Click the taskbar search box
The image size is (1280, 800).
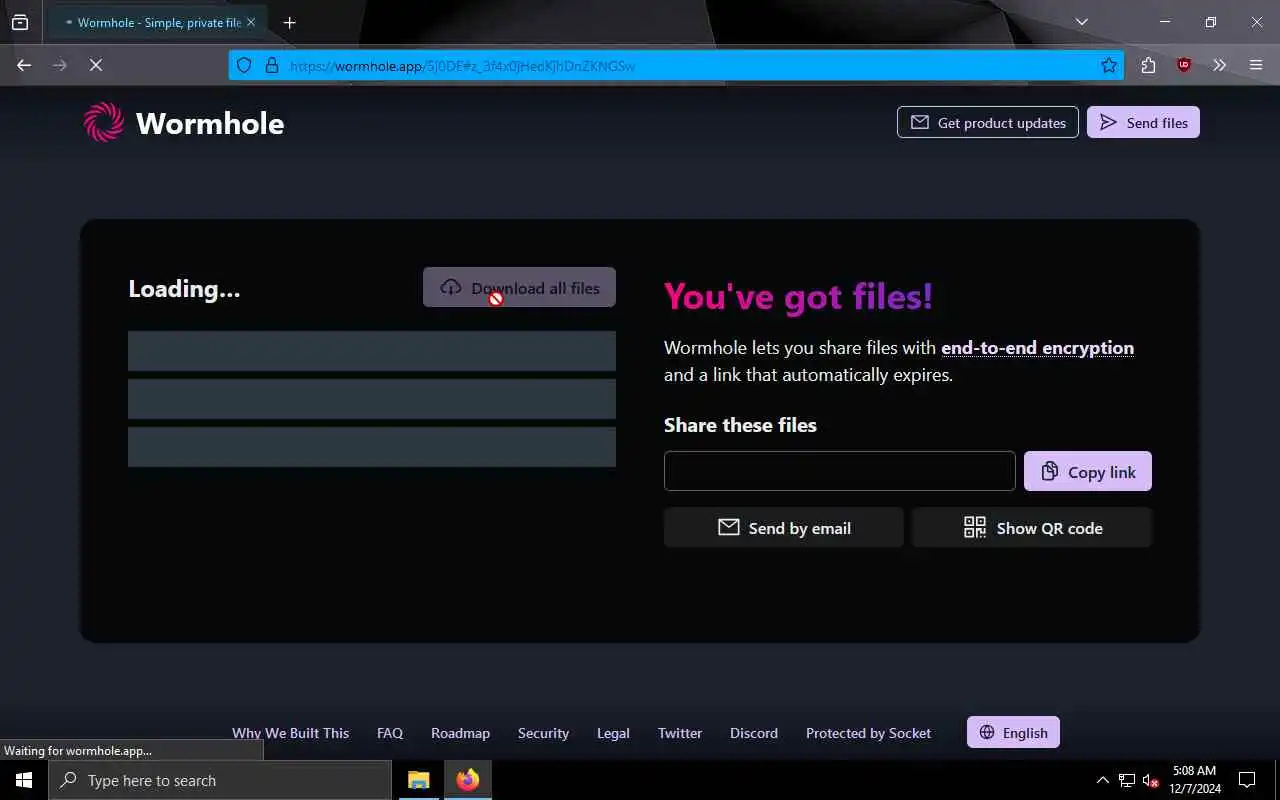[x=220, y=780]
